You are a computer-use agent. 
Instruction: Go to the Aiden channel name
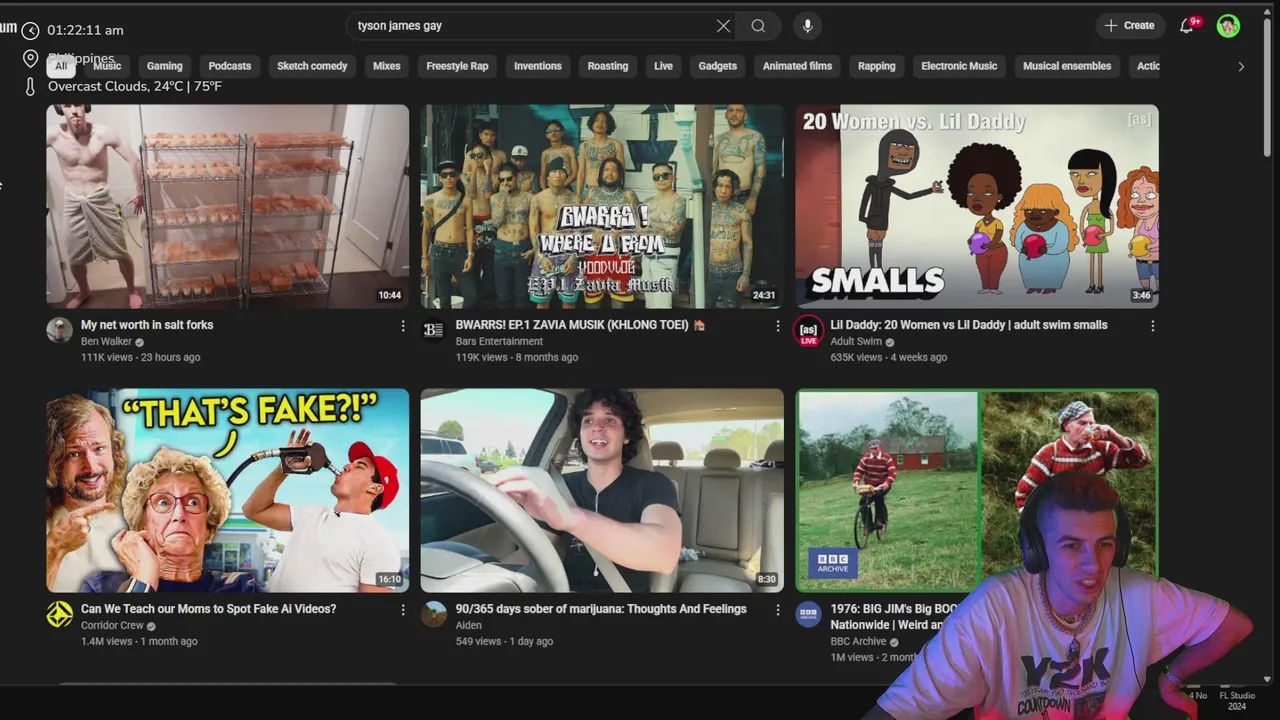click(x=469, y=626)
